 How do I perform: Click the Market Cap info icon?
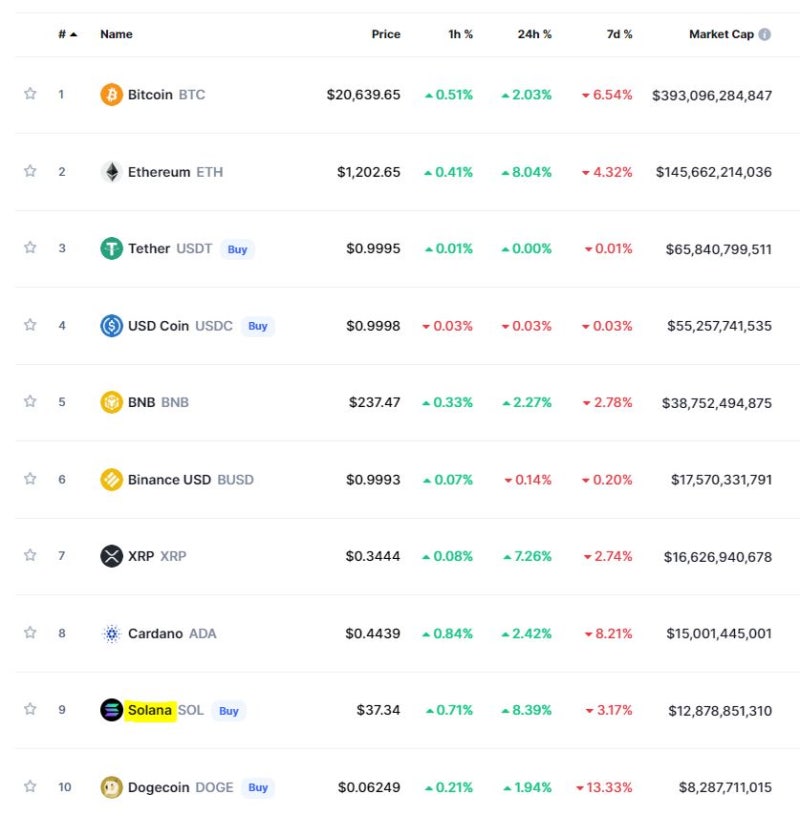click(x=765, y=34)
